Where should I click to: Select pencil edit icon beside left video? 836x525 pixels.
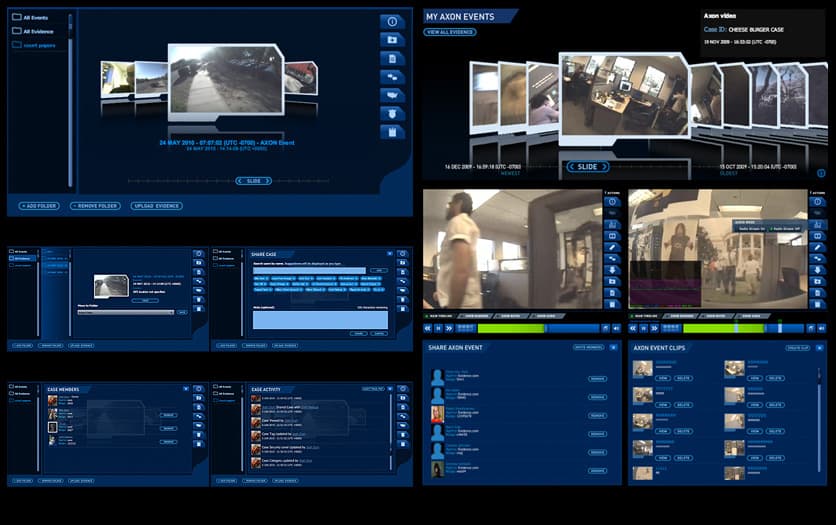tap(612, 247)
